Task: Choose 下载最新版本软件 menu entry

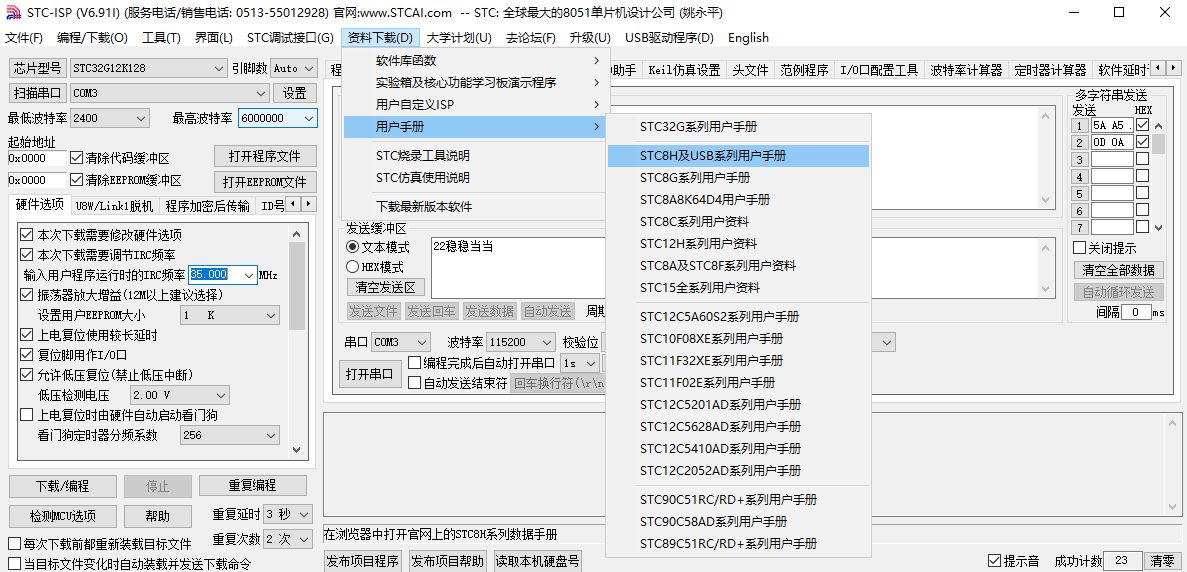Action: (x=475, y=207)
